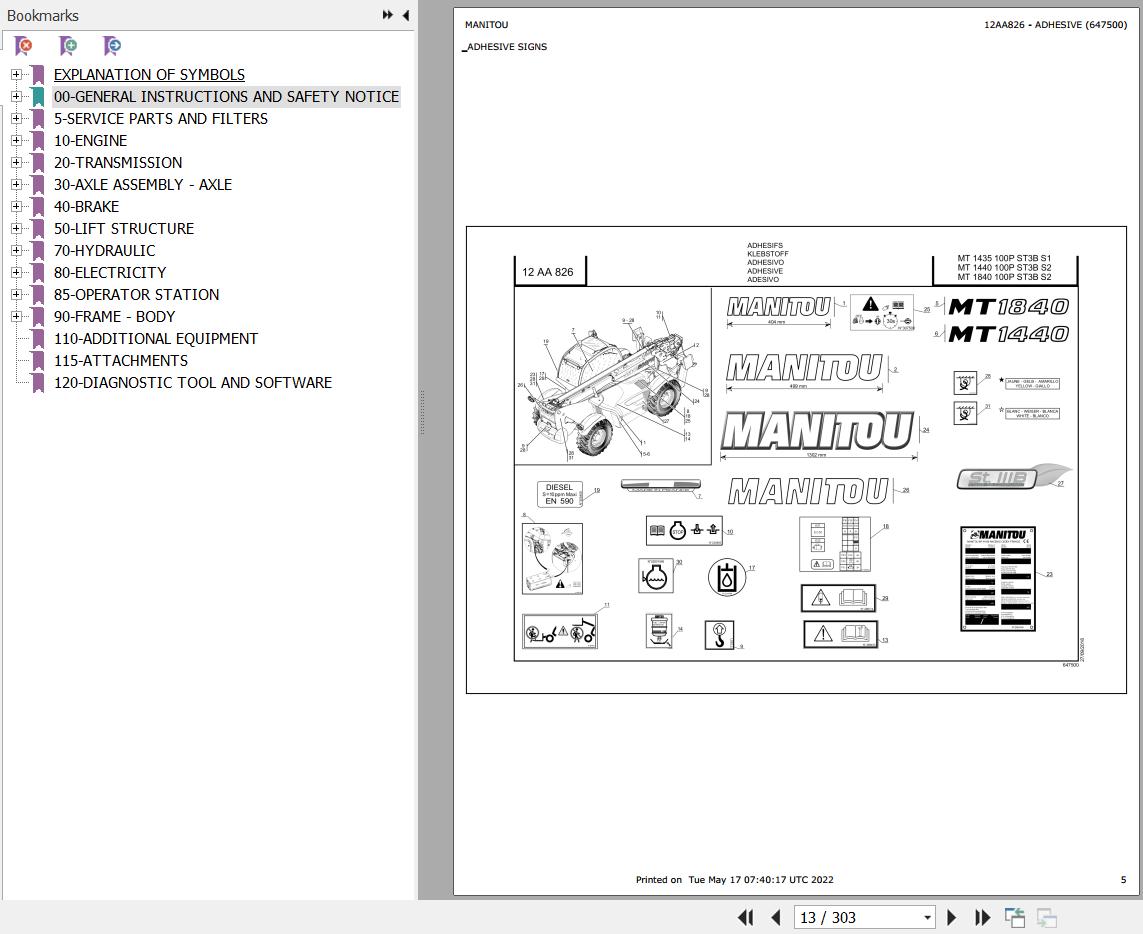This screenshot has height=934, width=1143.
Task: Go to the first page
Action: pyautogui.click(x=746, y=917)
